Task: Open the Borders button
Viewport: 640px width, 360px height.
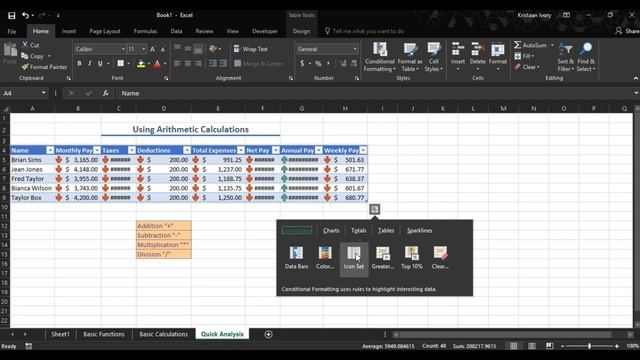Action: tap(120, 63)
